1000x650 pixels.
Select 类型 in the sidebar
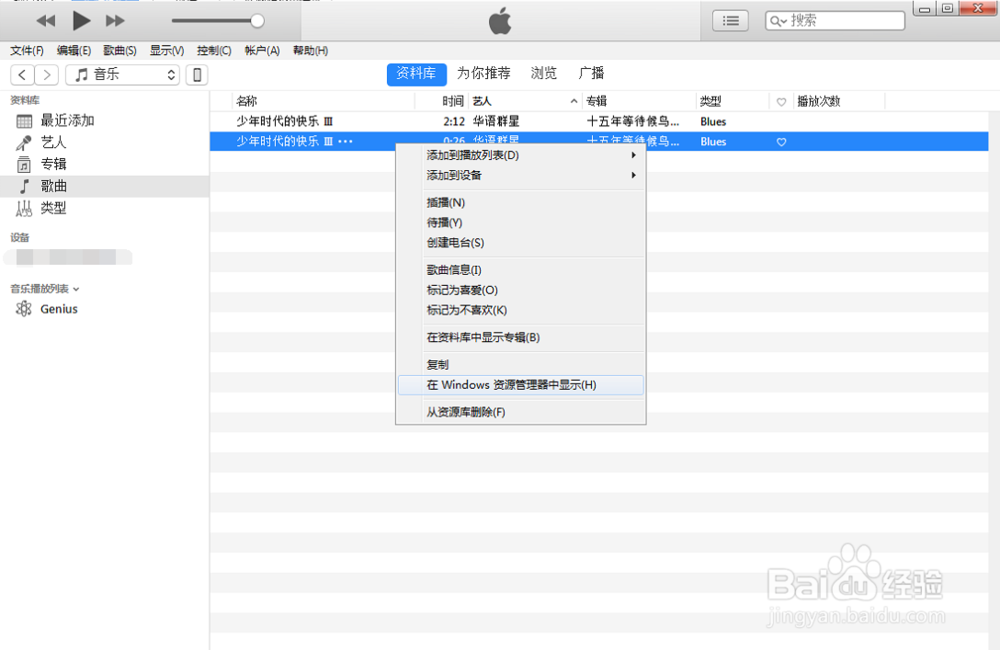click(x=105, y=207)
